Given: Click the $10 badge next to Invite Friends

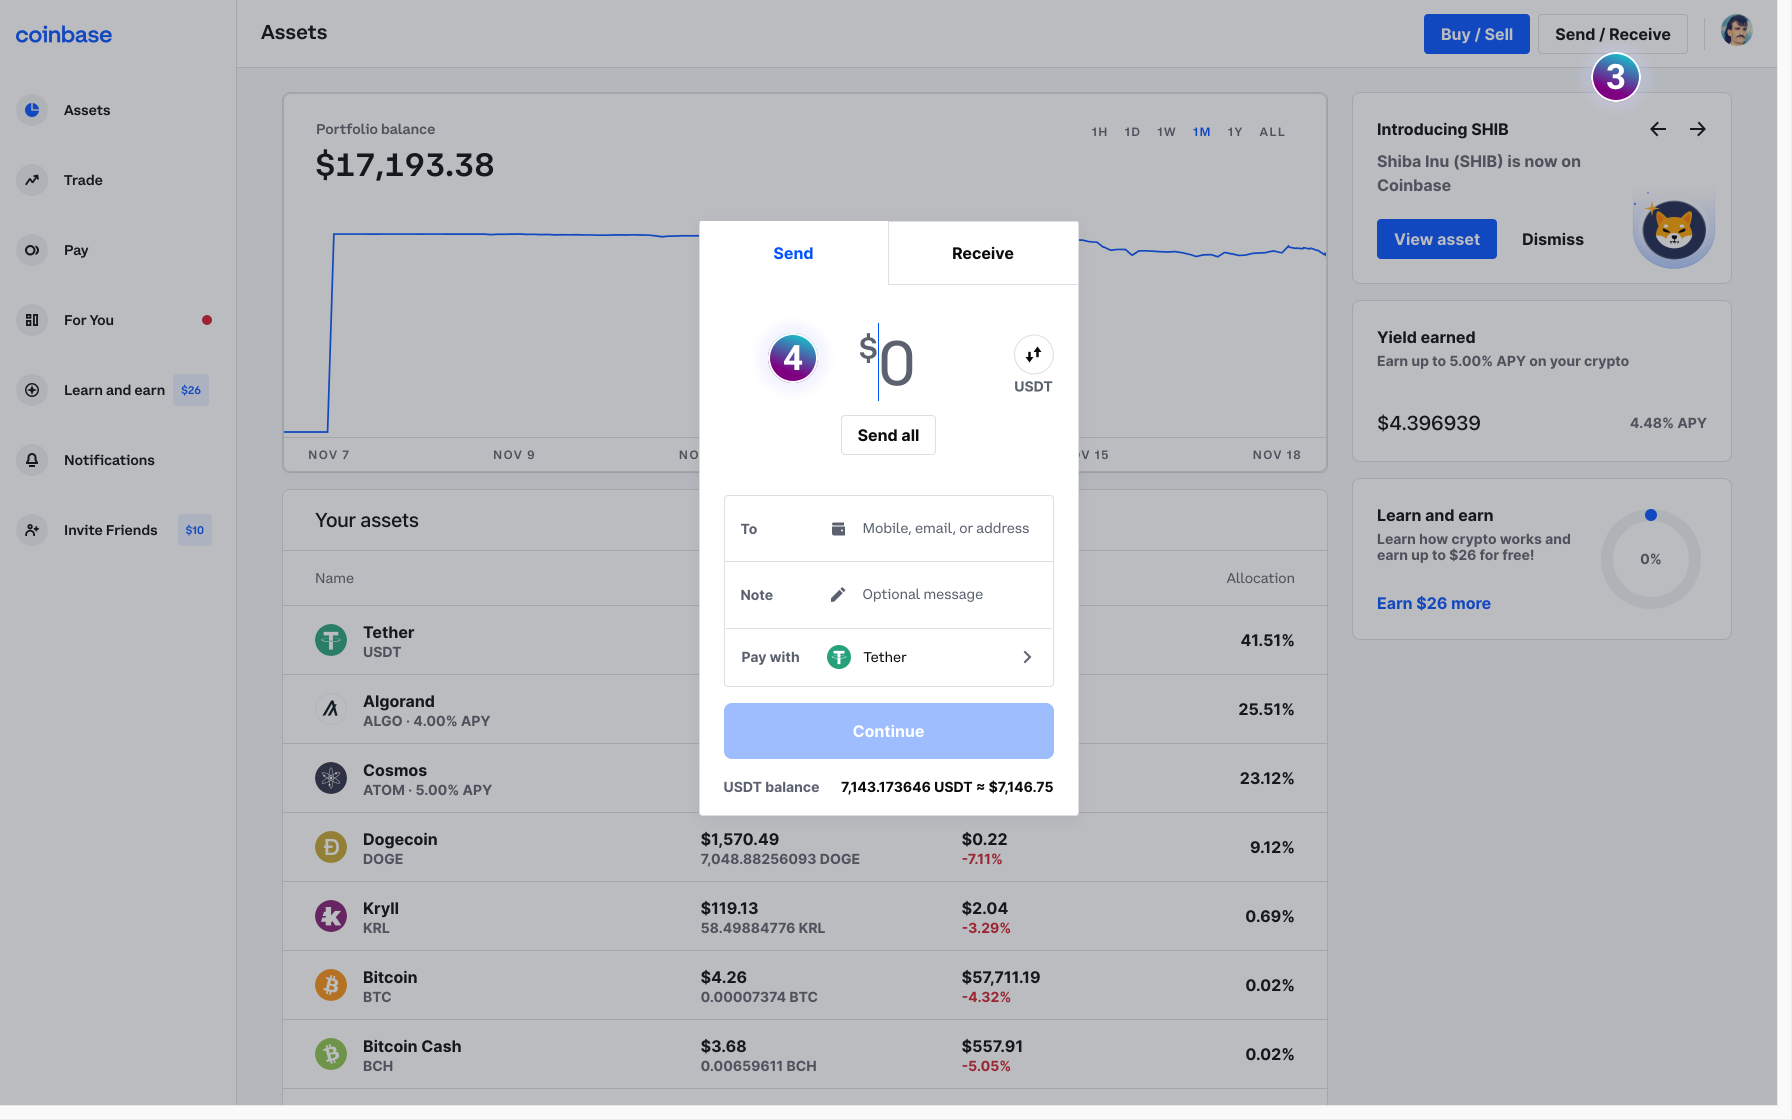Looking at the screenshot, I should [195, 530].
